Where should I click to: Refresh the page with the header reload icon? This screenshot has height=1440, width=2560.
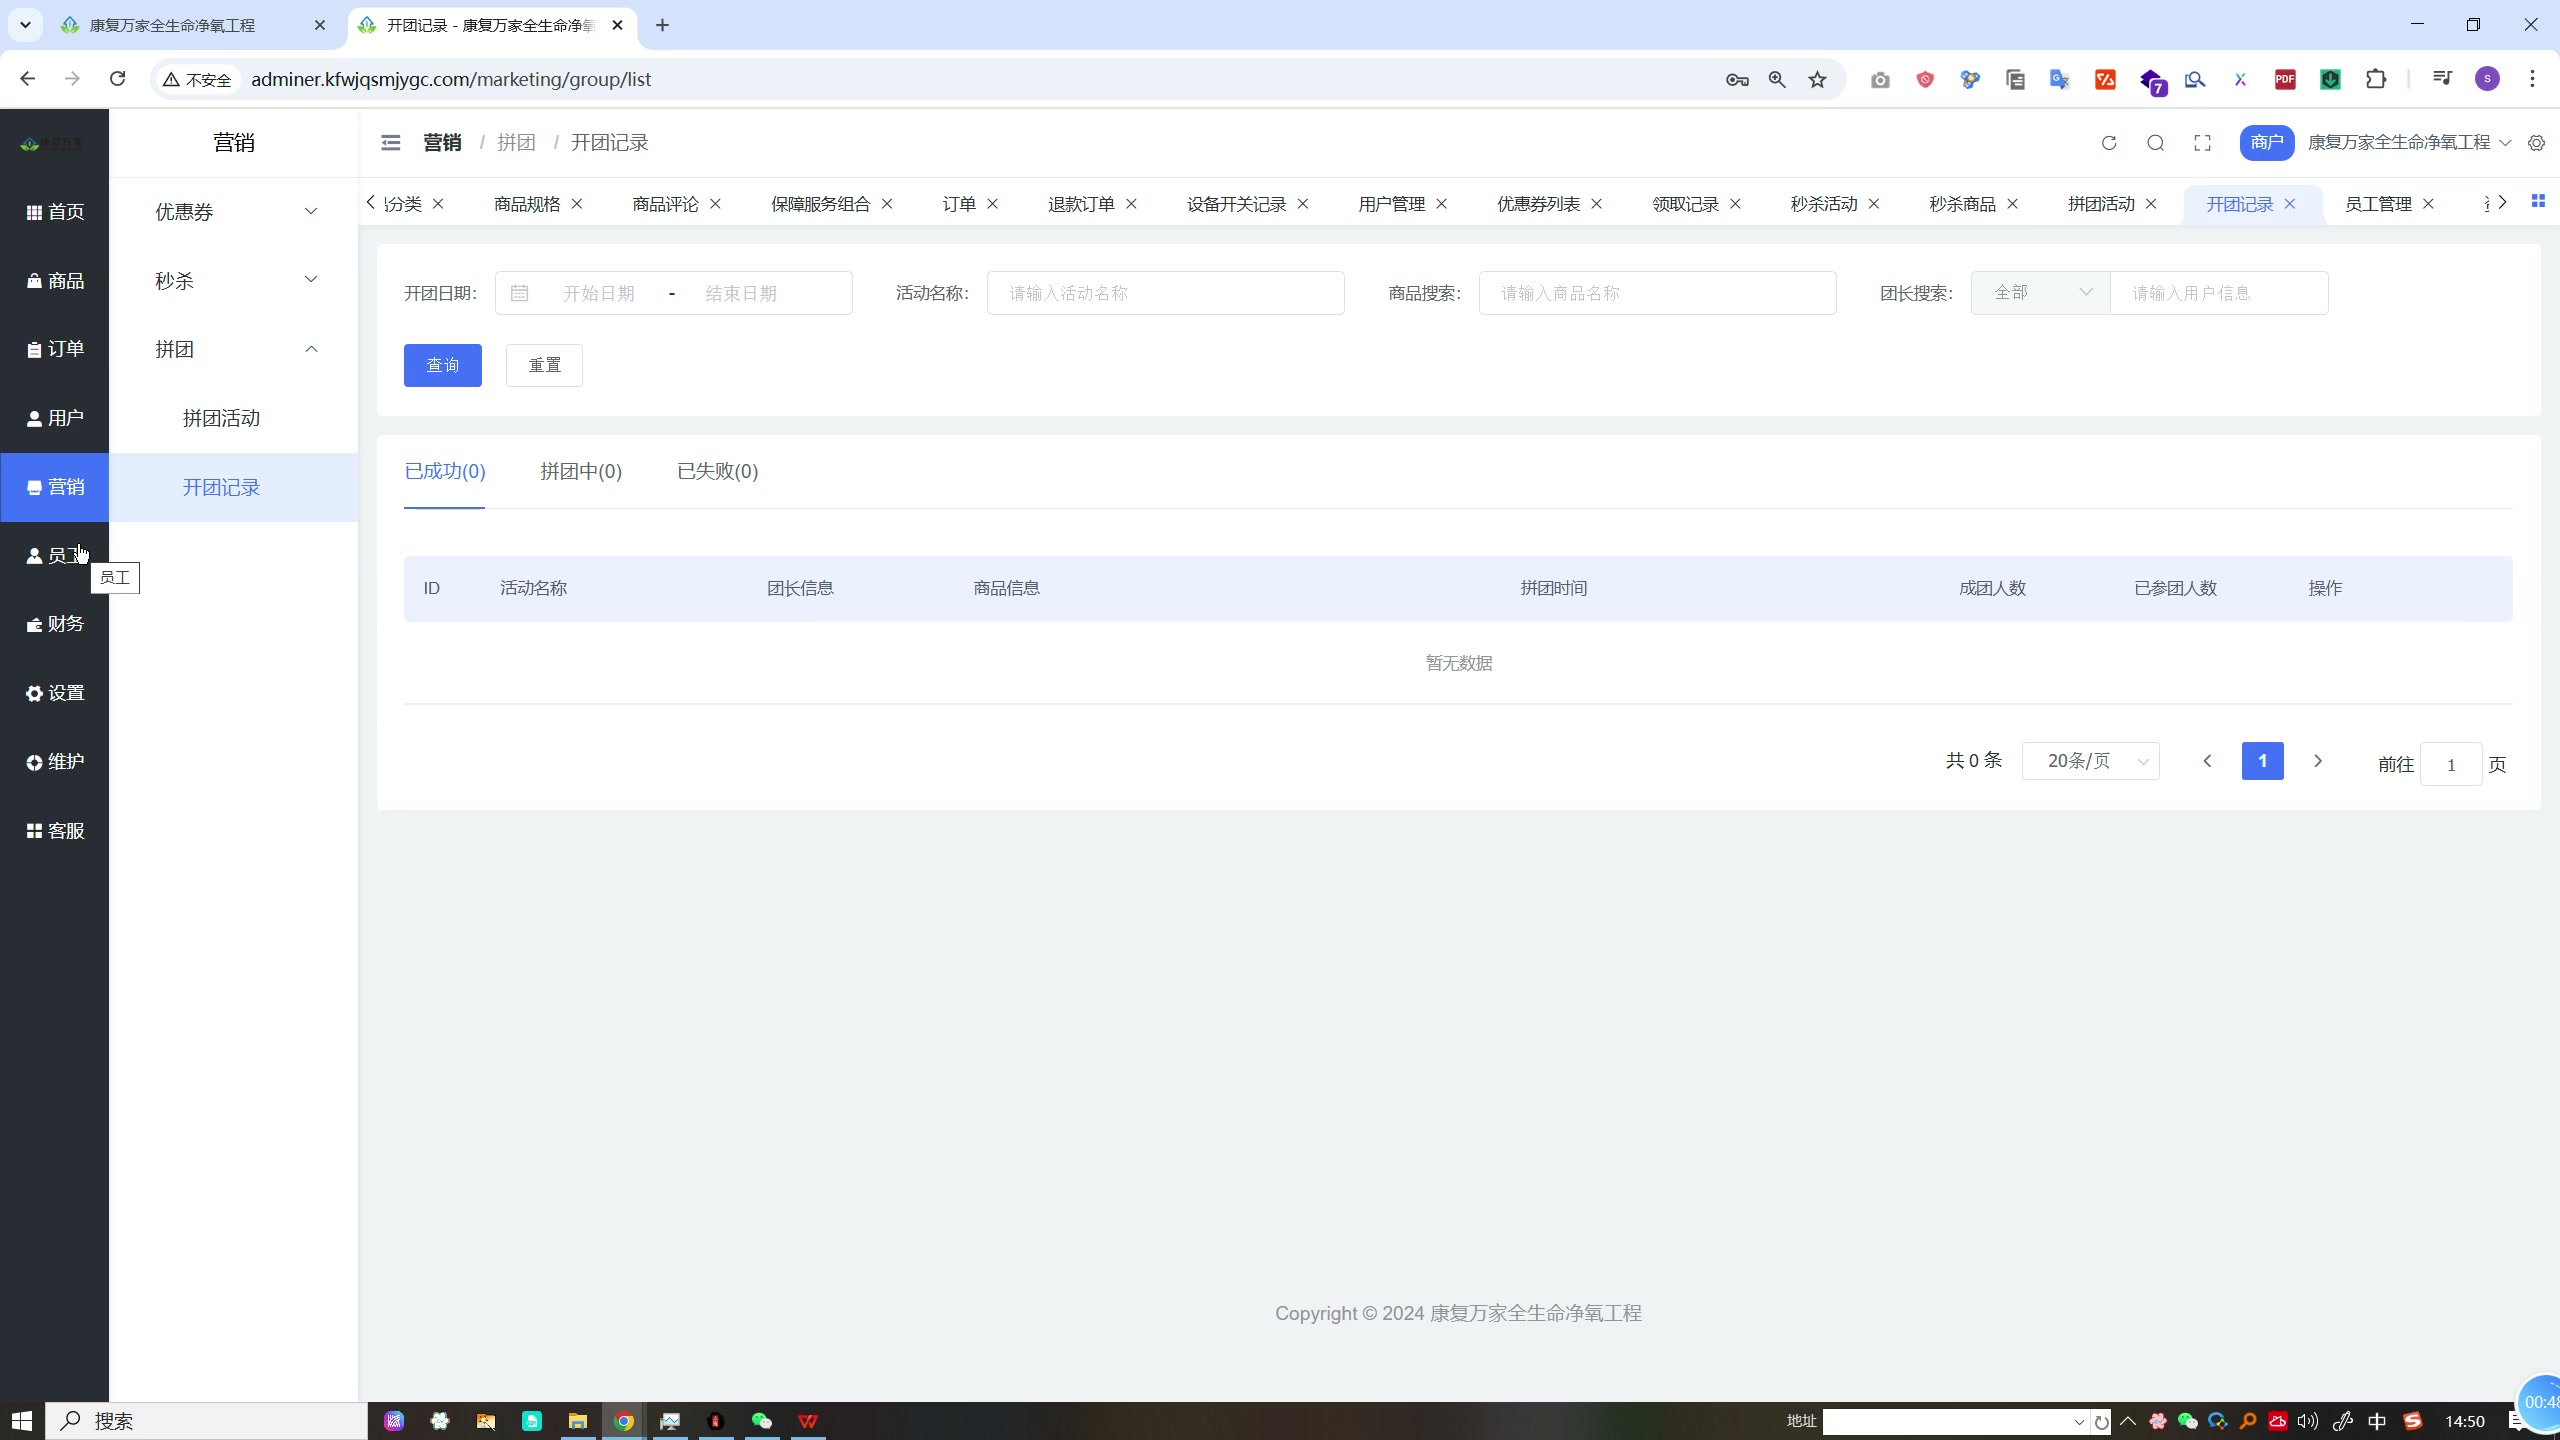pyautogui.click(x=2109, y=143)
